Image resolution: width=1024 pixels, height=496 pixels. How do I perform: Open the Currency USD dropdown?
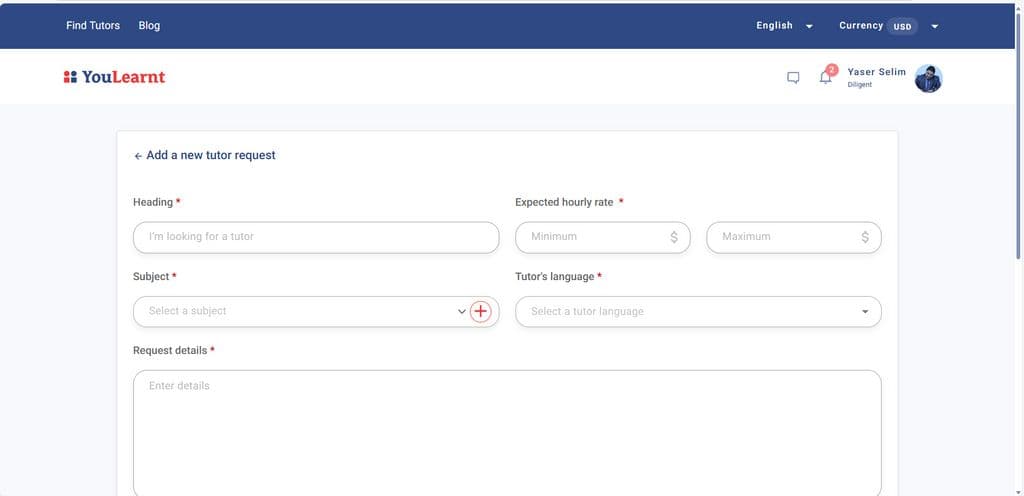(x=889, y=26)
